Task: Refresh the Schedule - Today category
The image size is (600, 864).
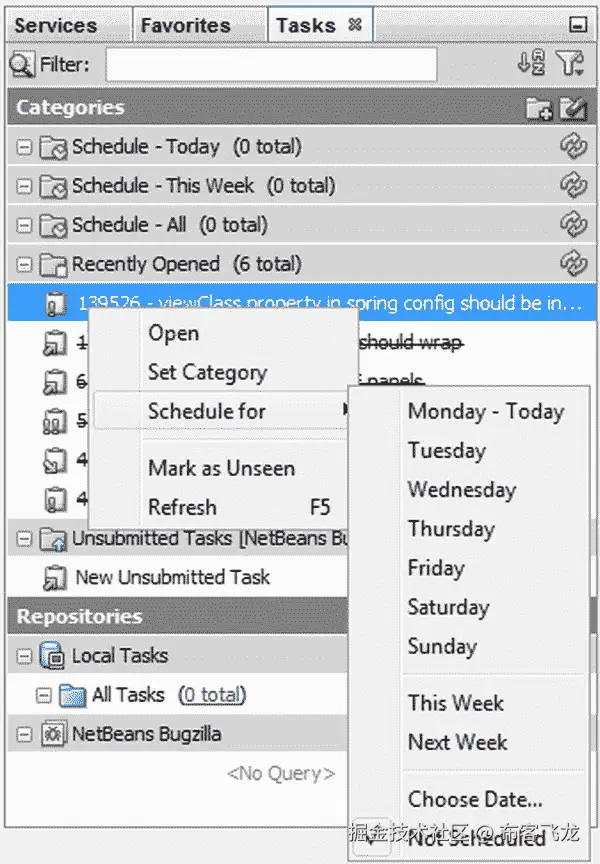Action: coord(574,147)
